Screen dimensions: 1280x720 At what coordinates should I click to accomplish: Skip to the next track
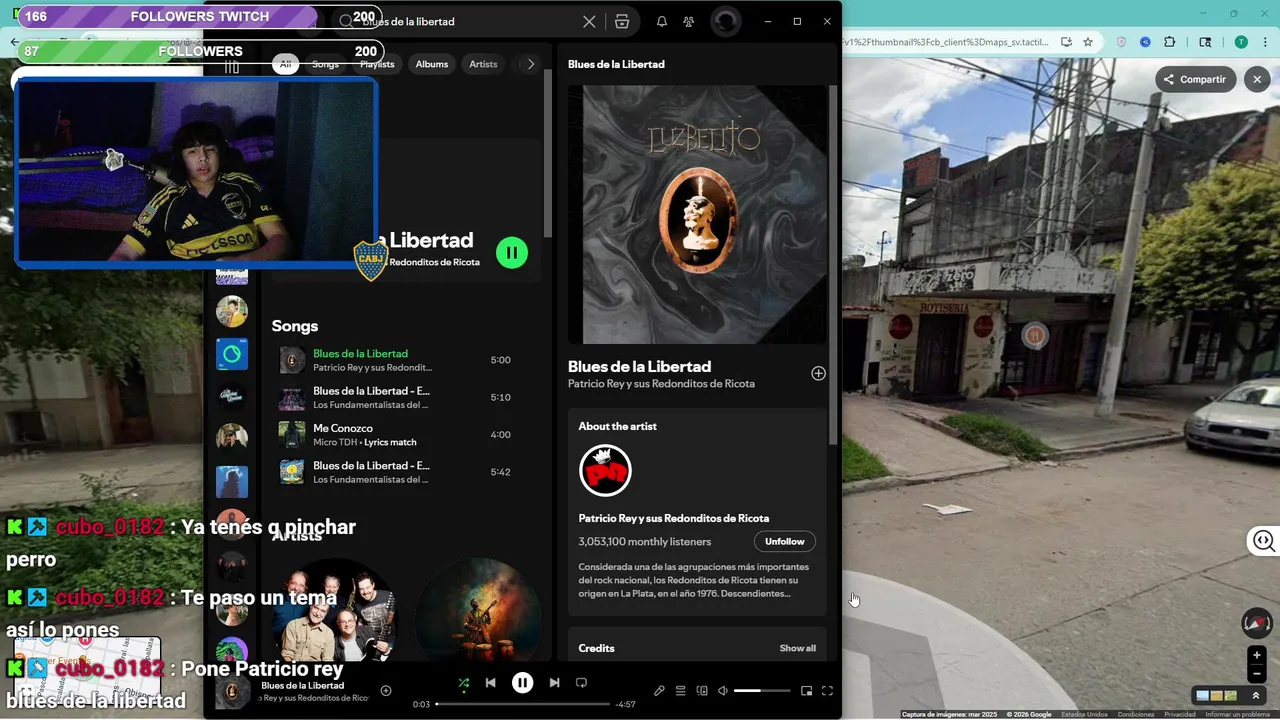tap(554, 683)
